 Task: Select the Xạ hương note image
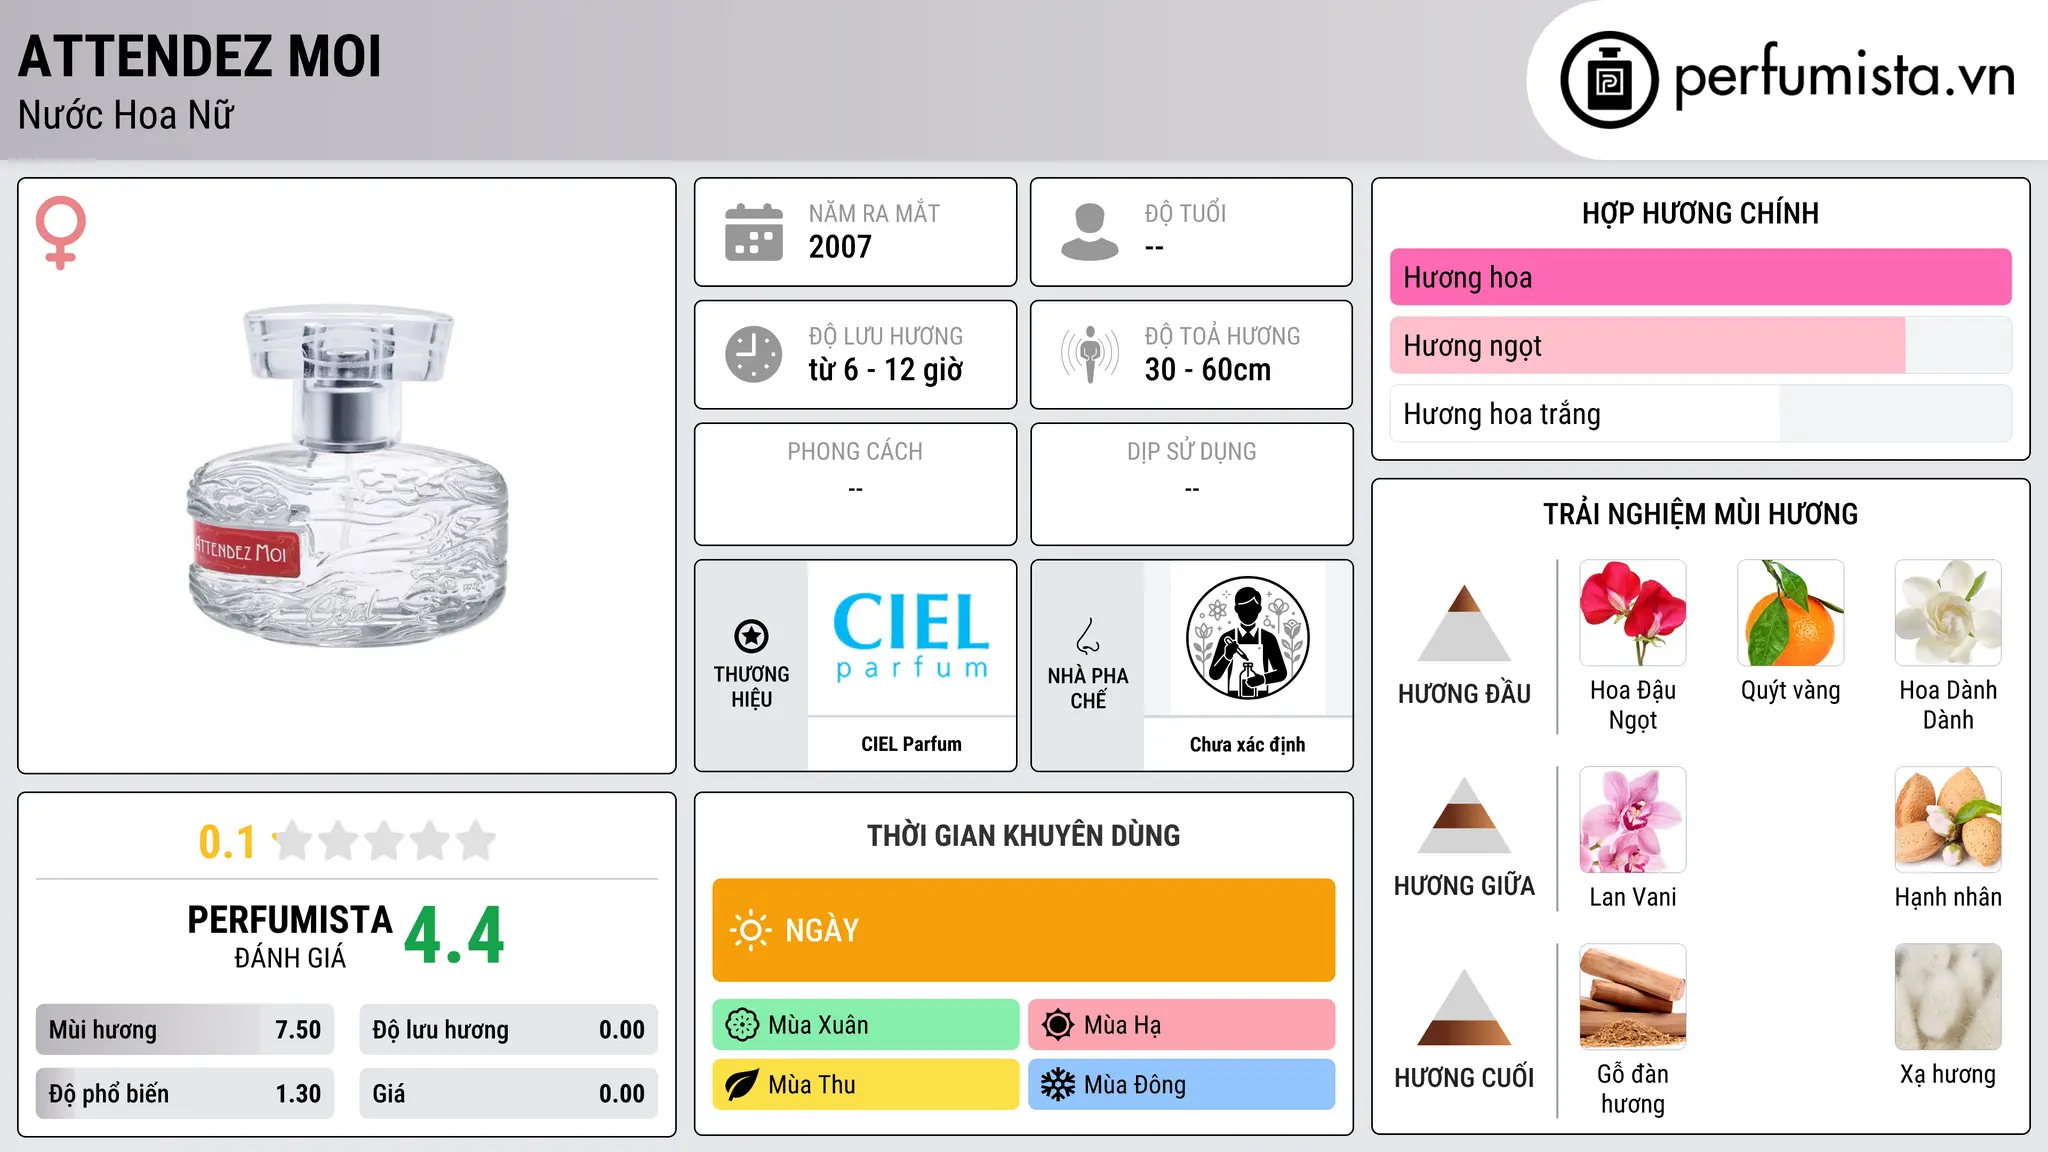click(x=1948, y=997)
